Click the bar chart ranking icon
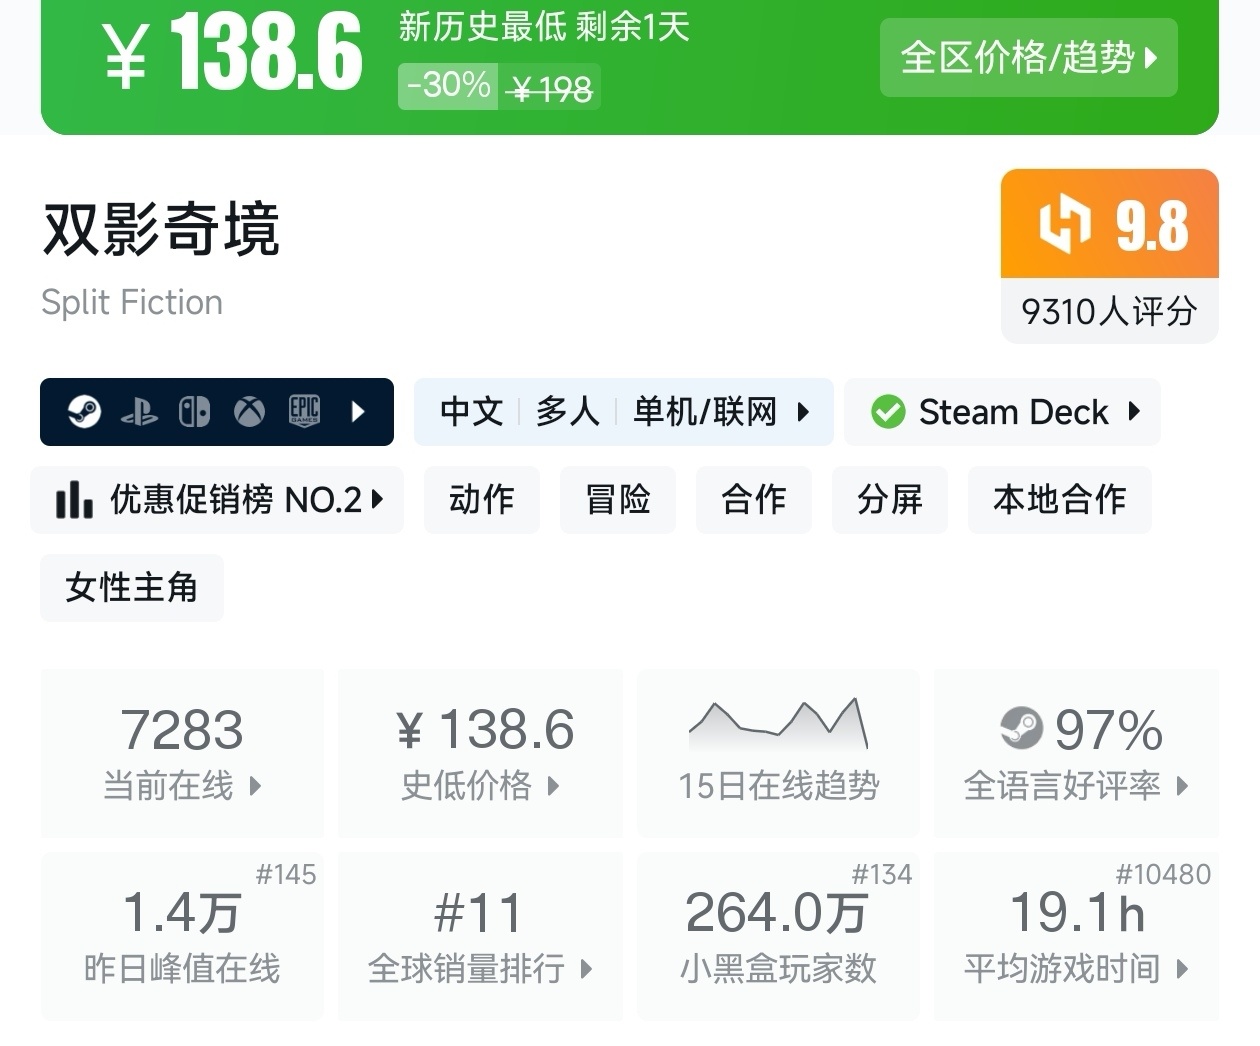 pos(74,499)
